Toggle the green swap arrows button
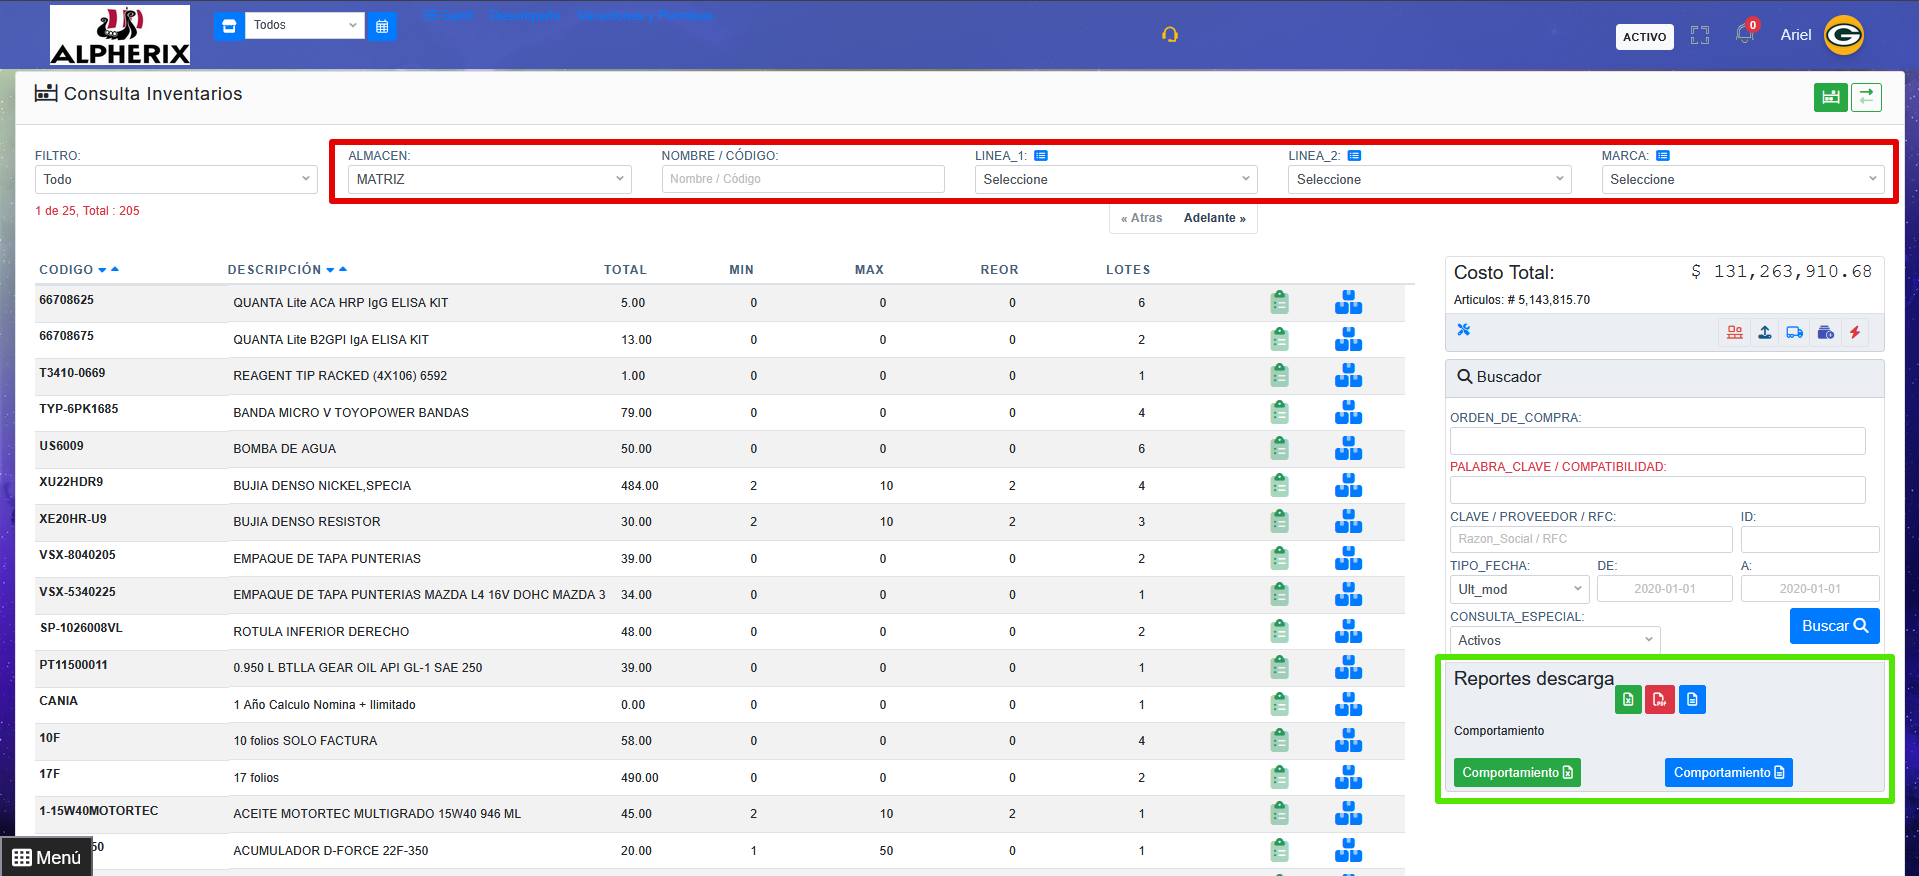This screenshot has width=1919, height=876. coord(1866,97)
